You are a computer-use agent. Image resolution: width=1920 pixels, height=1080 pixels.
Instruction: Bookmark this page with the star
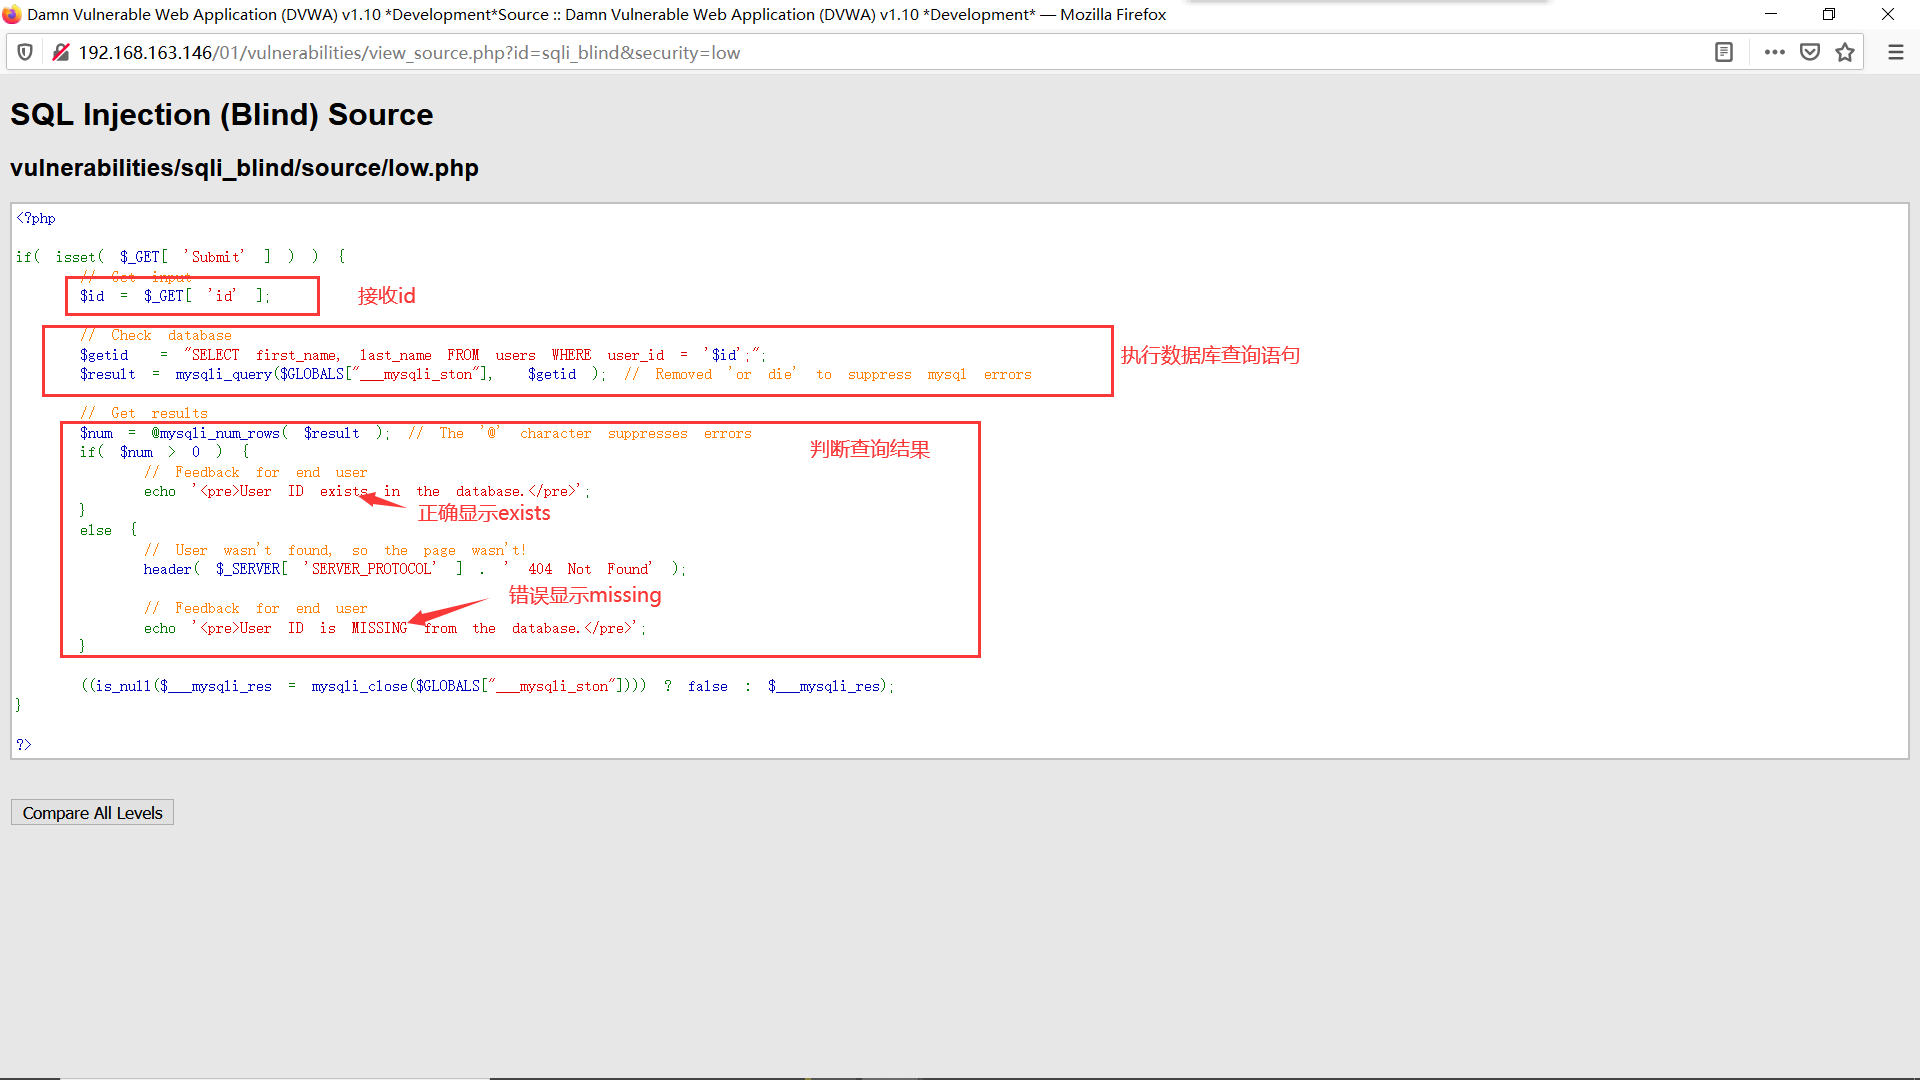point(1845,52)
